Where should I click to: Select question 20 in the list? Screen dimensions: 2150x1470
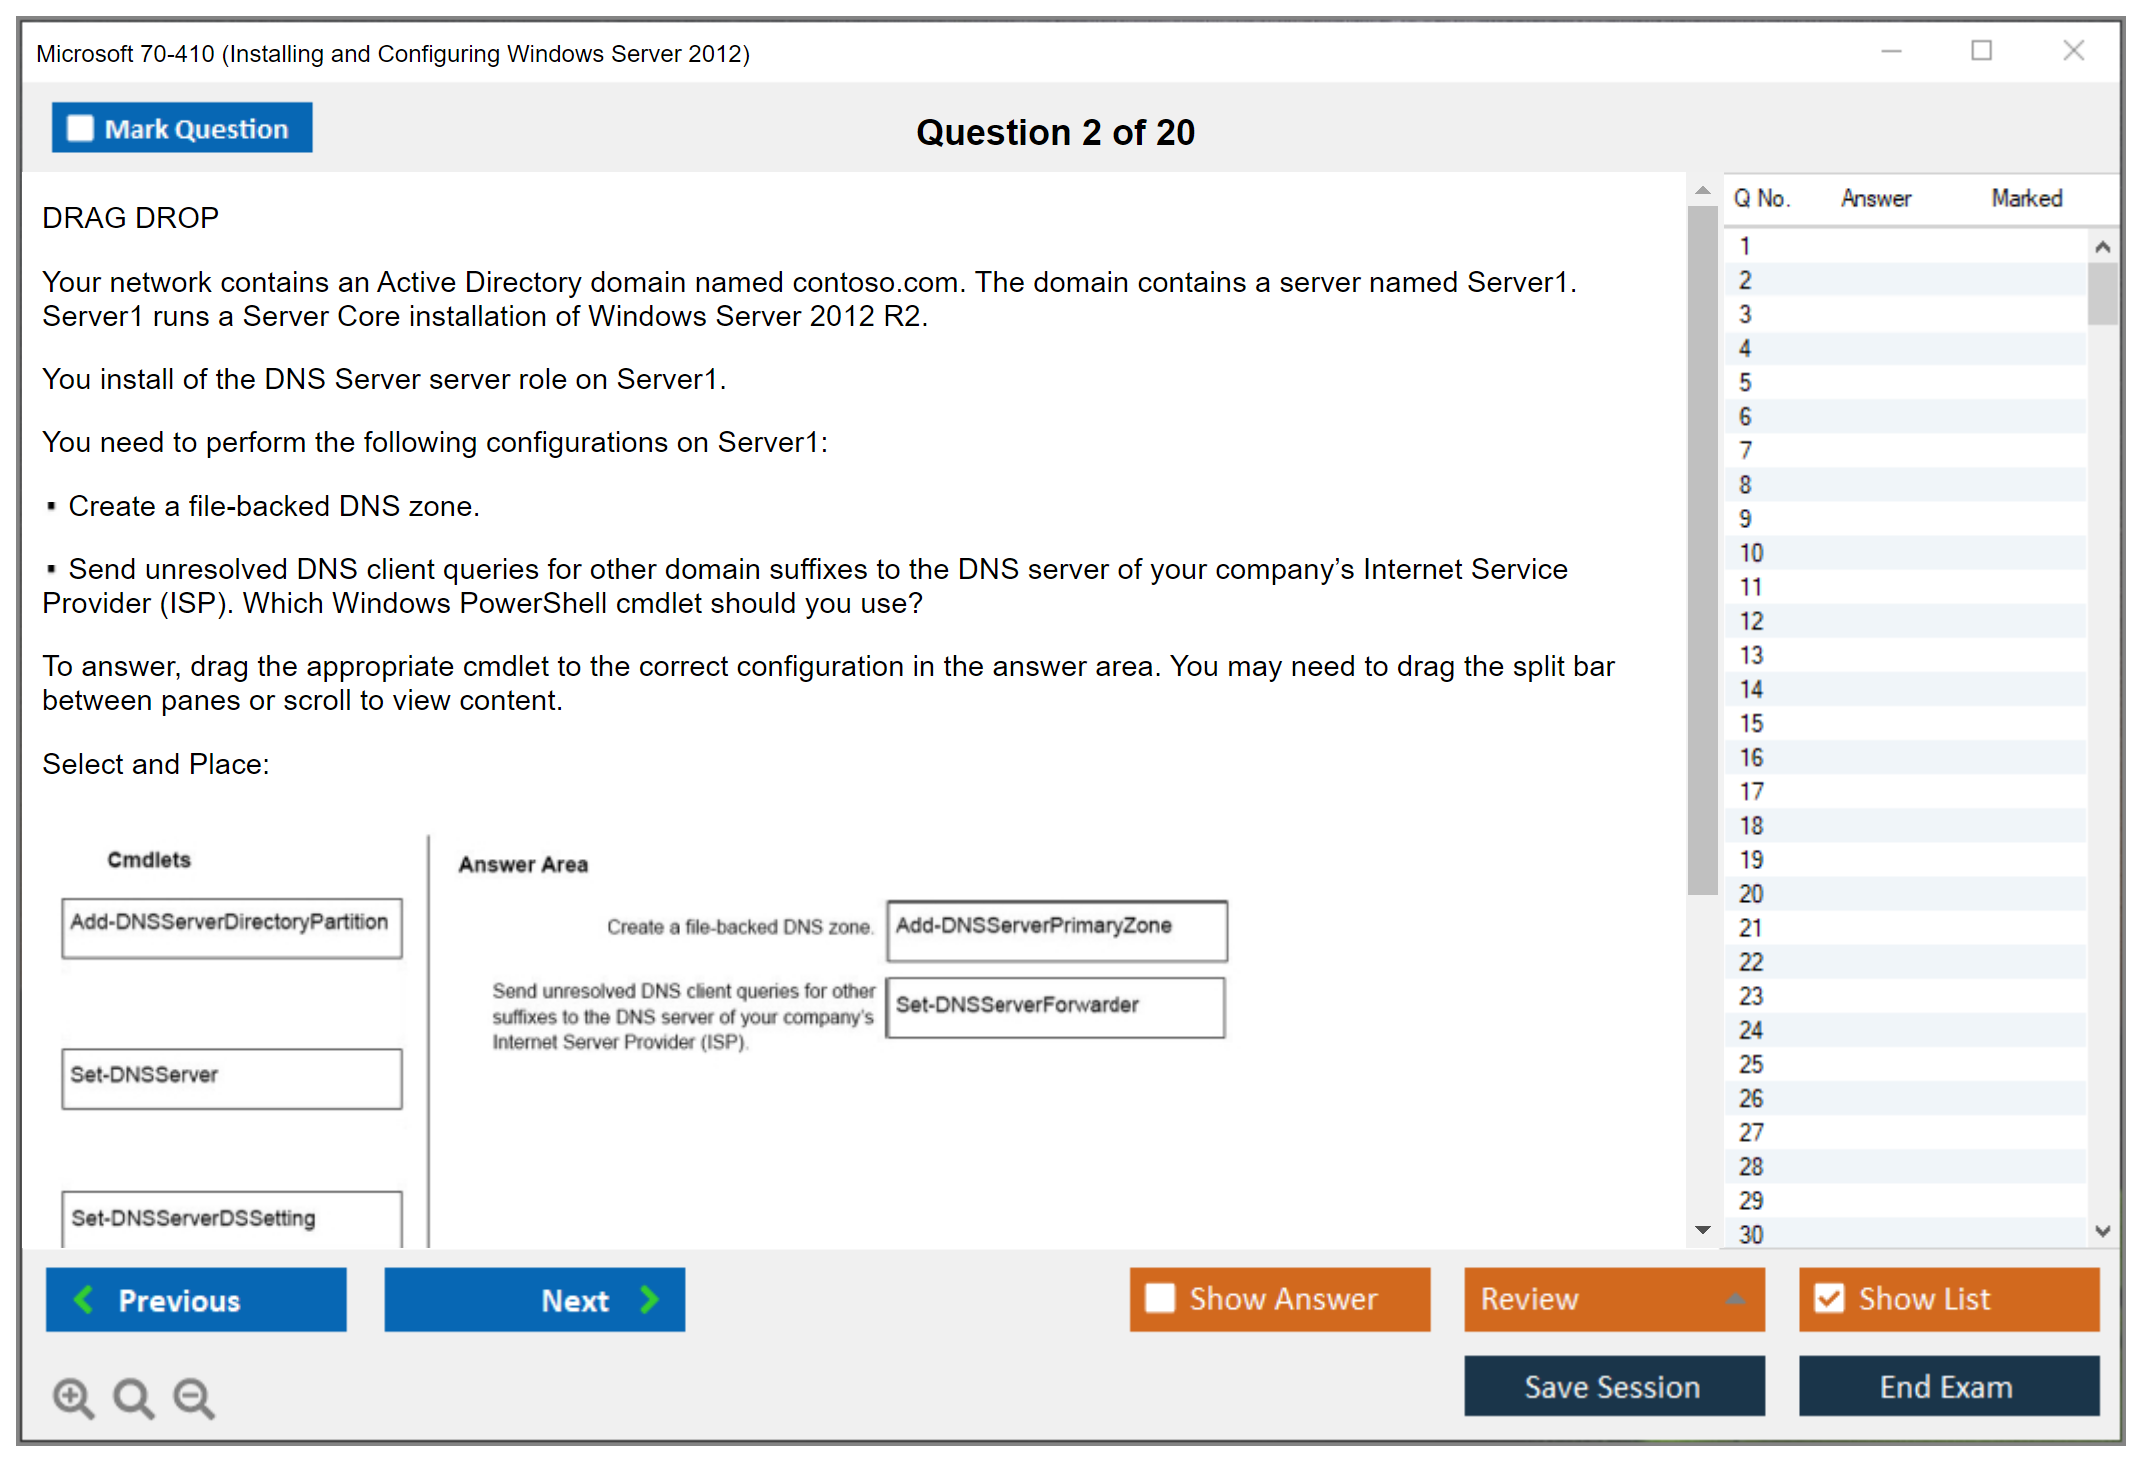coord(1751,893)
